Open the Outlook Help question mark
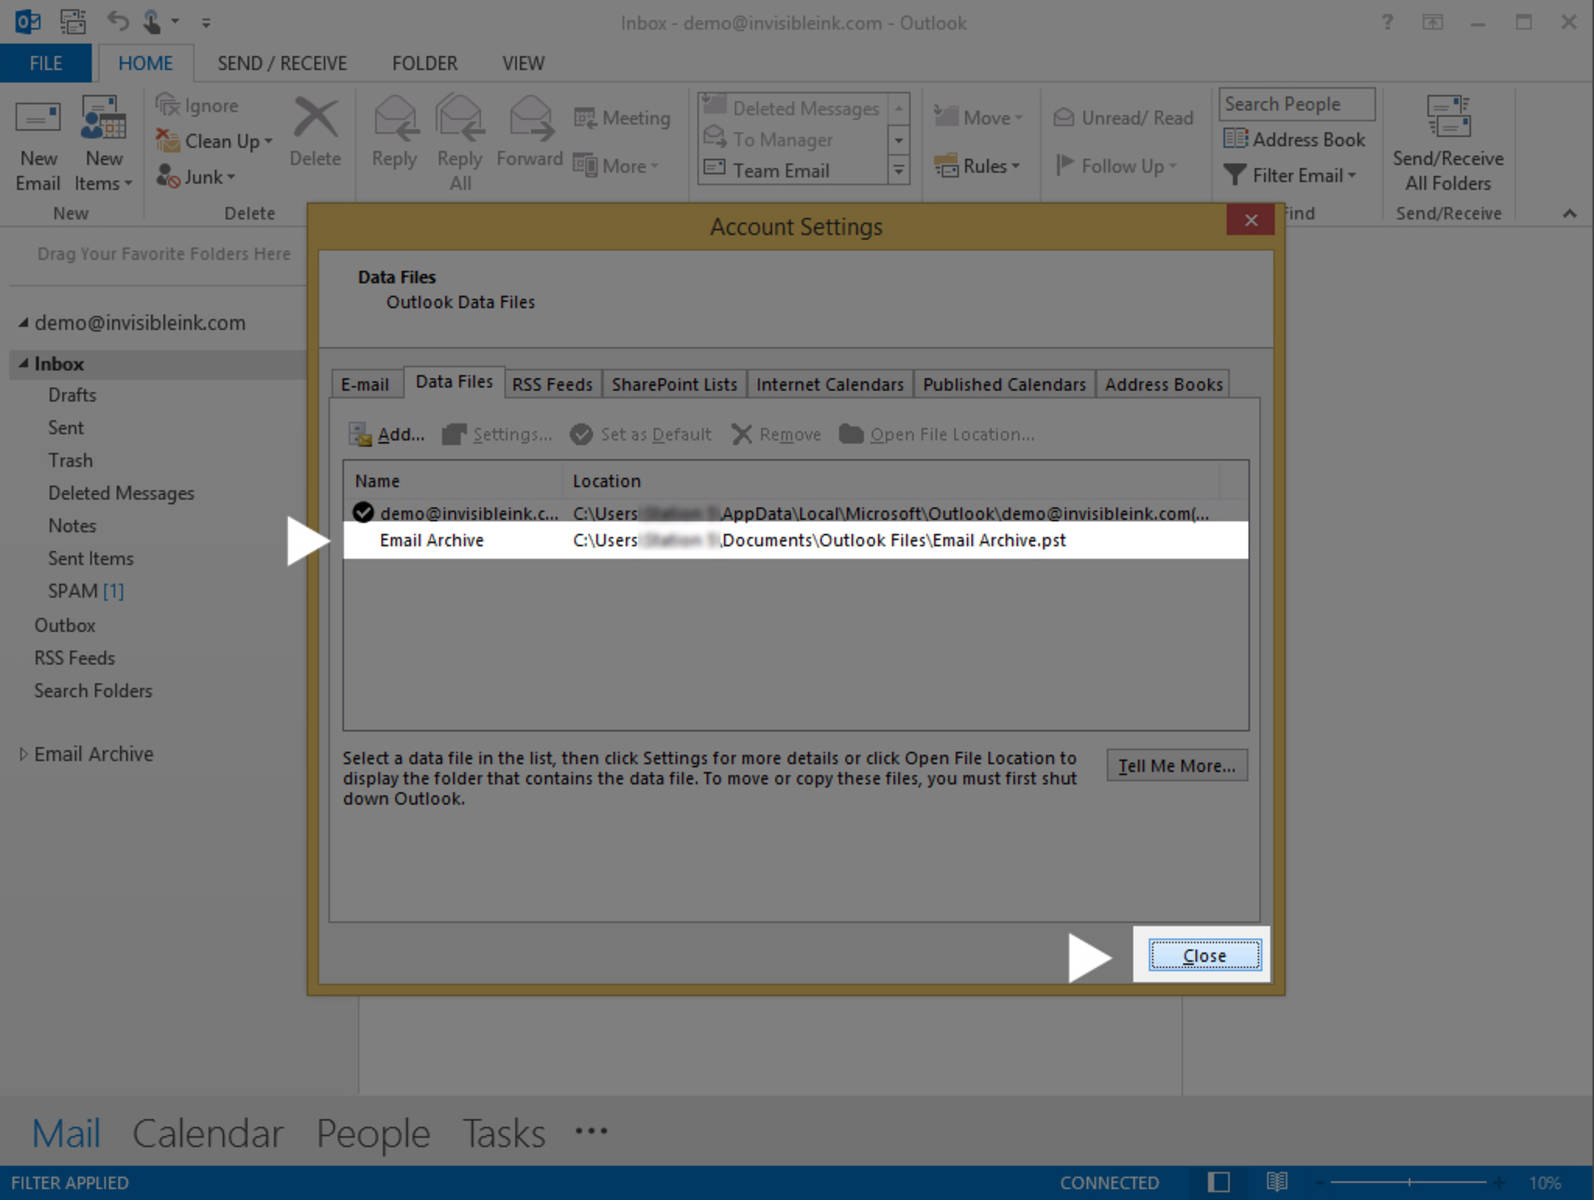 [1387, 22]
